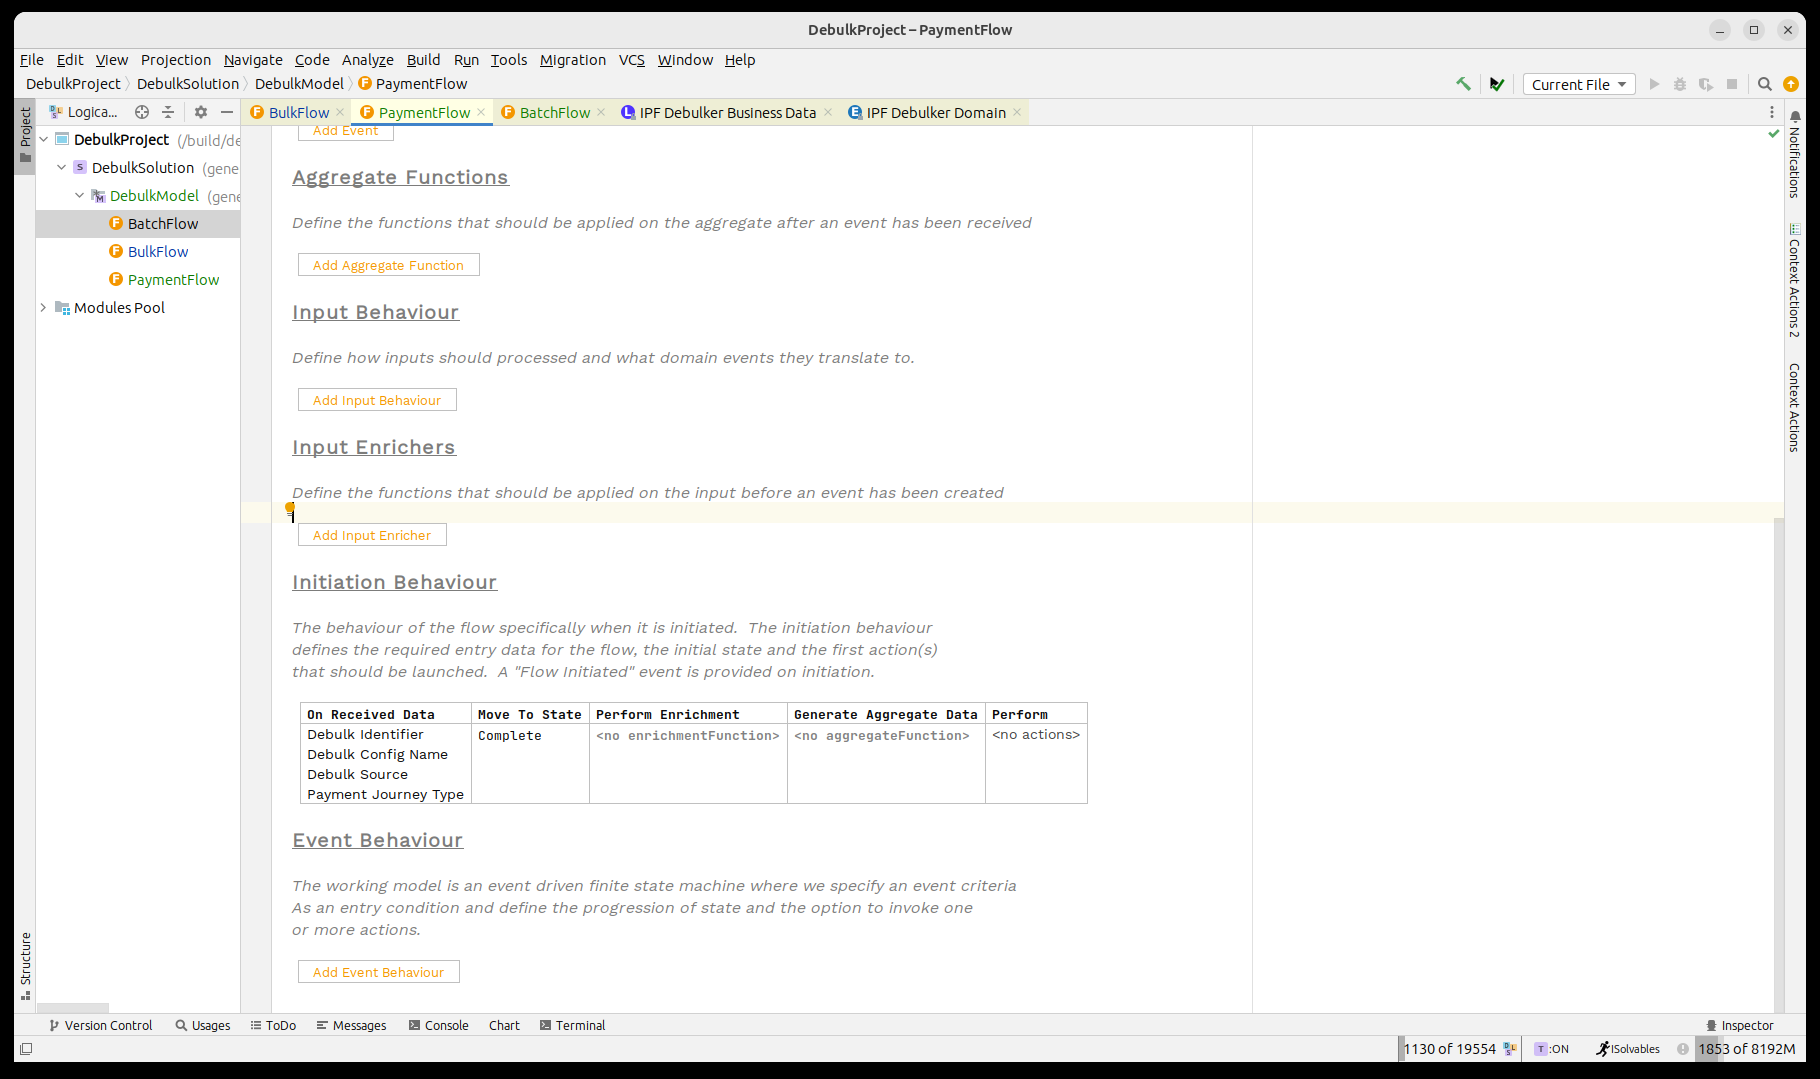Click the Add Event Behaviour button
Image resolution: width=1820 pixels, height=1079 pixels.
click(378, 972)
